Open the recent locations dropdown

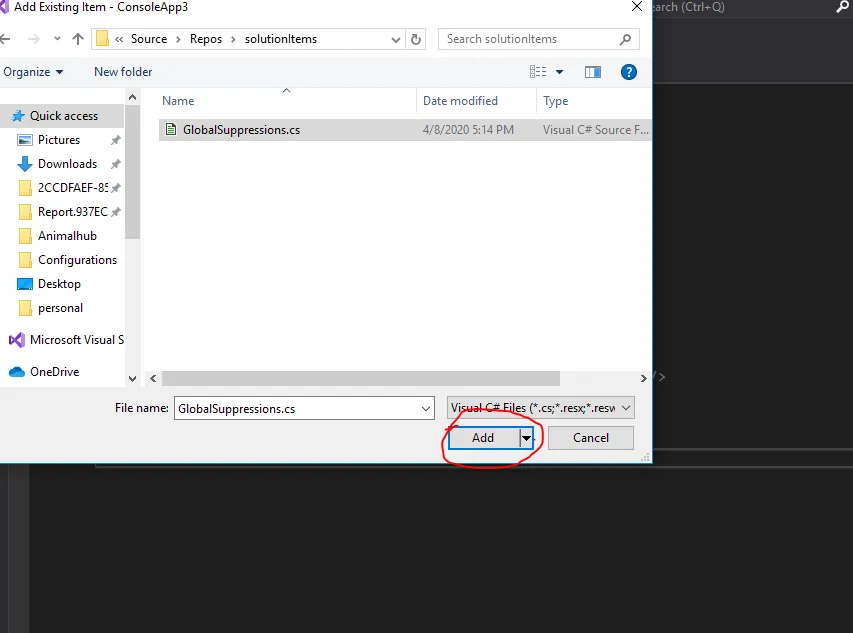pos(57,39)
